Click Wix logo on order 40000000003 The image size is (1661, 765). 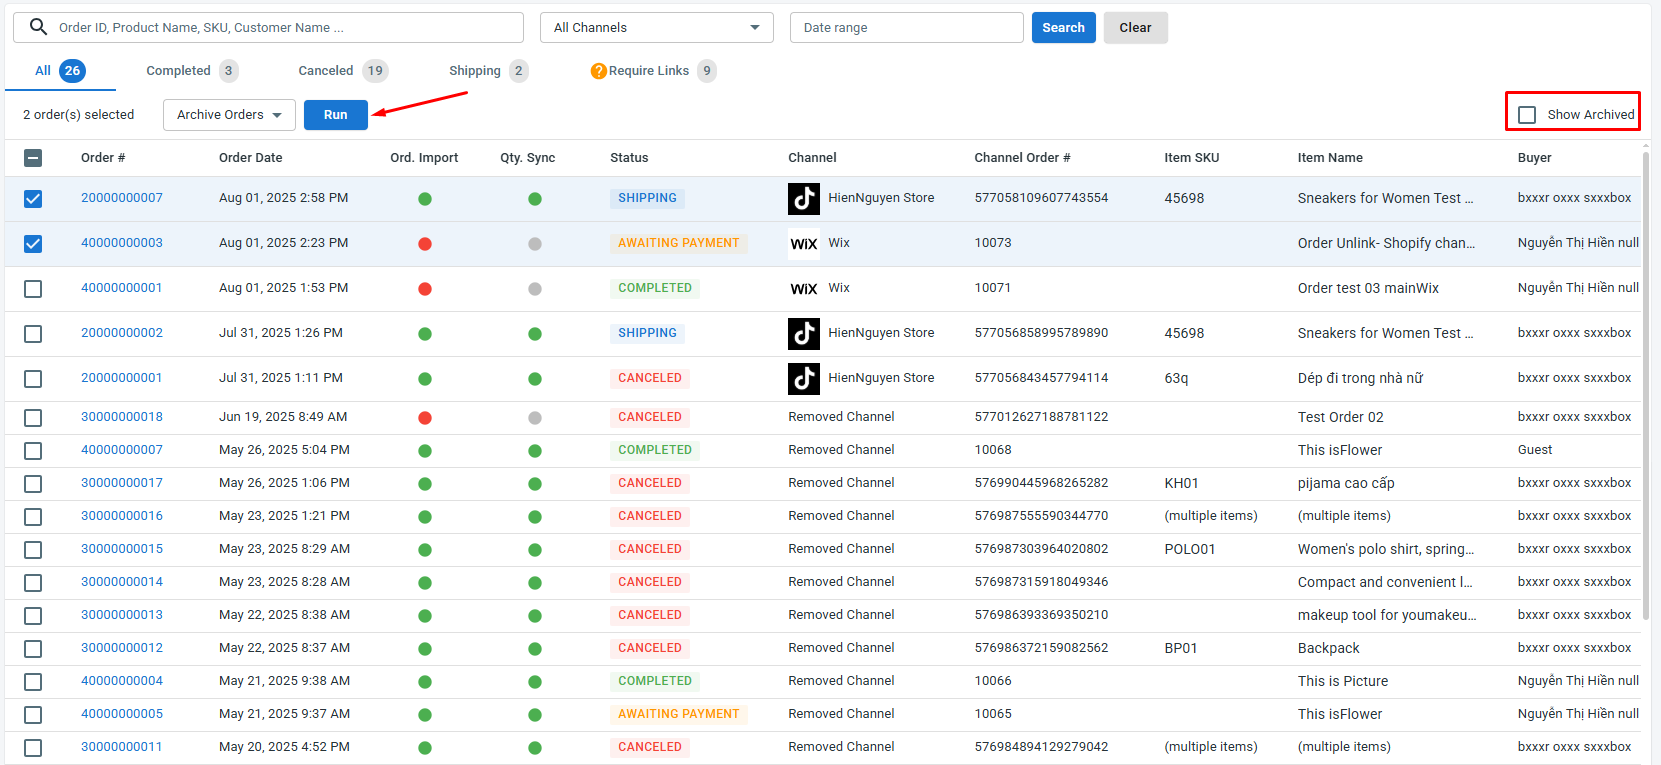click(x=803, y=244)
